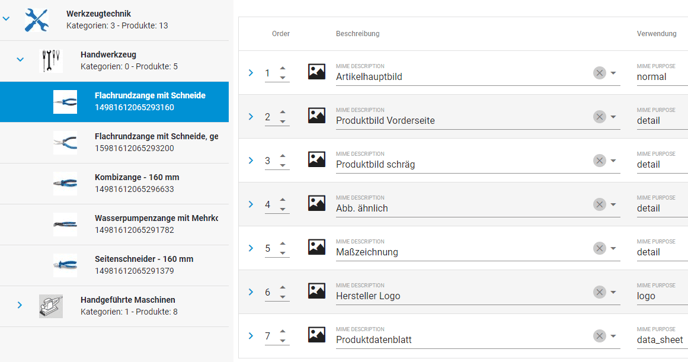Increase order value of Maßzeichnung row

283,244
